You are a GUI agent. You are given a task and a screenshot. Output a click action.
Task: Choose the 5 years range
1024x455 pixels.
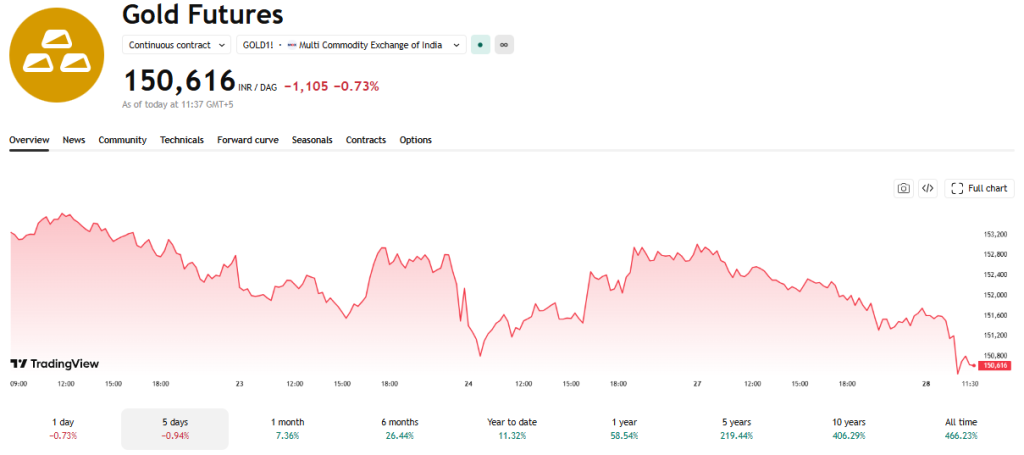[737, 429]
